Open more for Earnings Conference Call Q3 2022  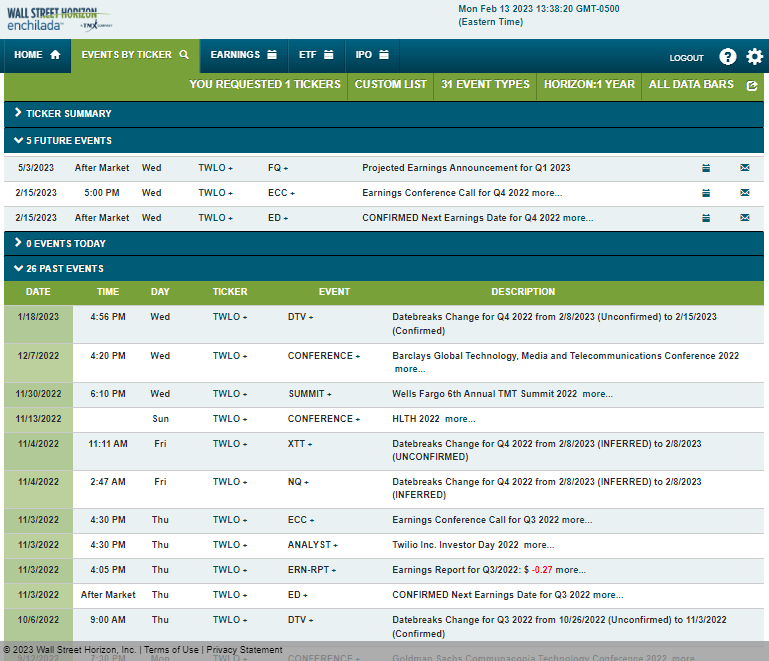click(577, 520)
